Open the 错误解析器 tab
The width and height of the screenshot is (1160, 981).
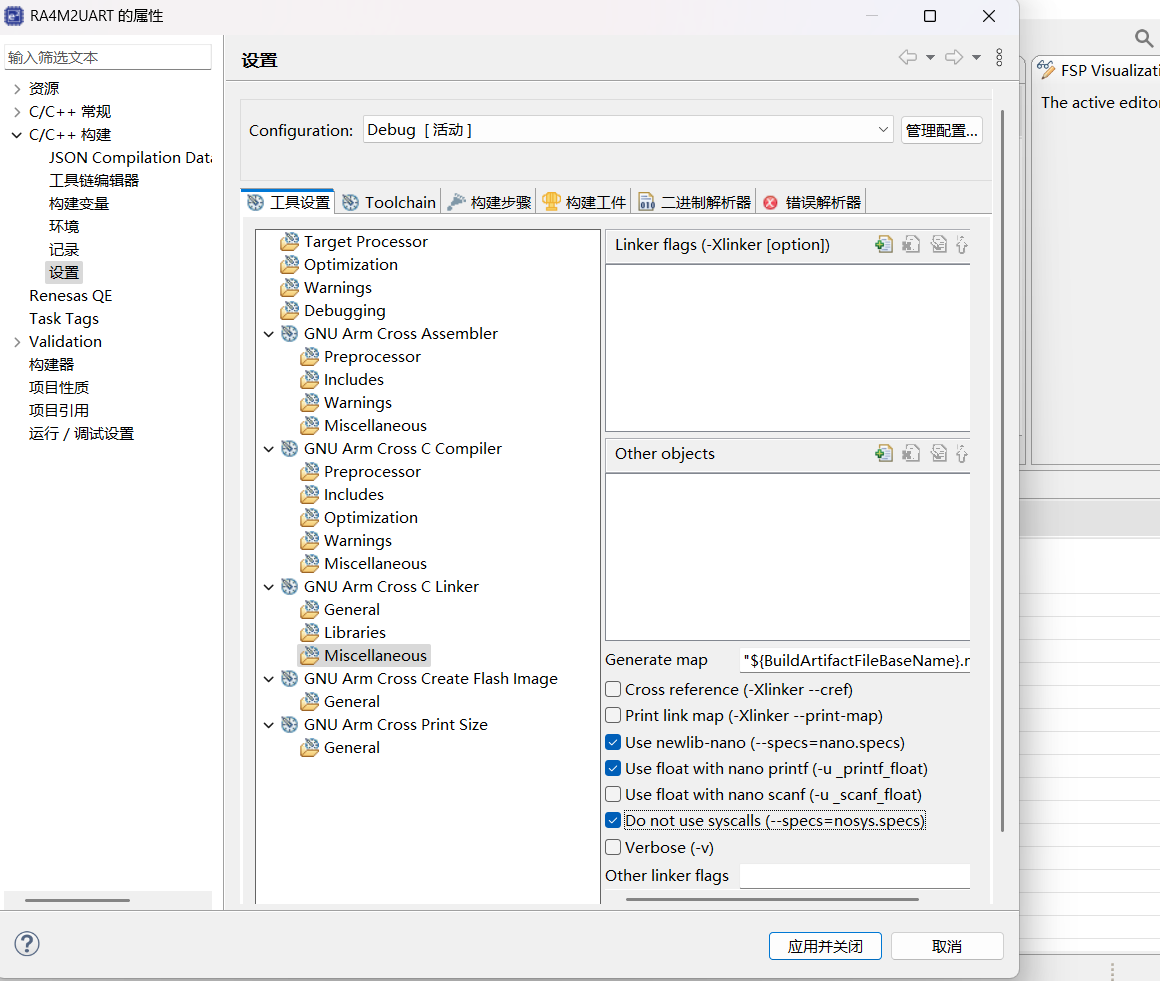click(812, 202)
